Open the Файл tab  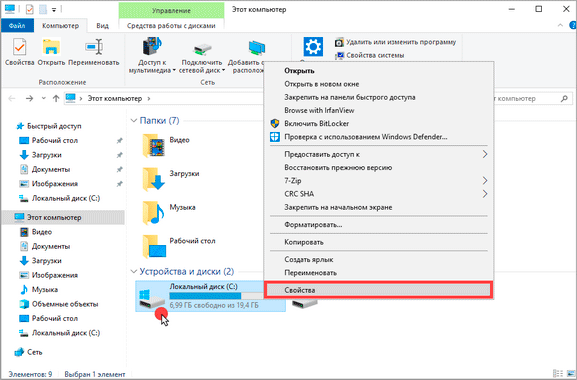point(17,26)
